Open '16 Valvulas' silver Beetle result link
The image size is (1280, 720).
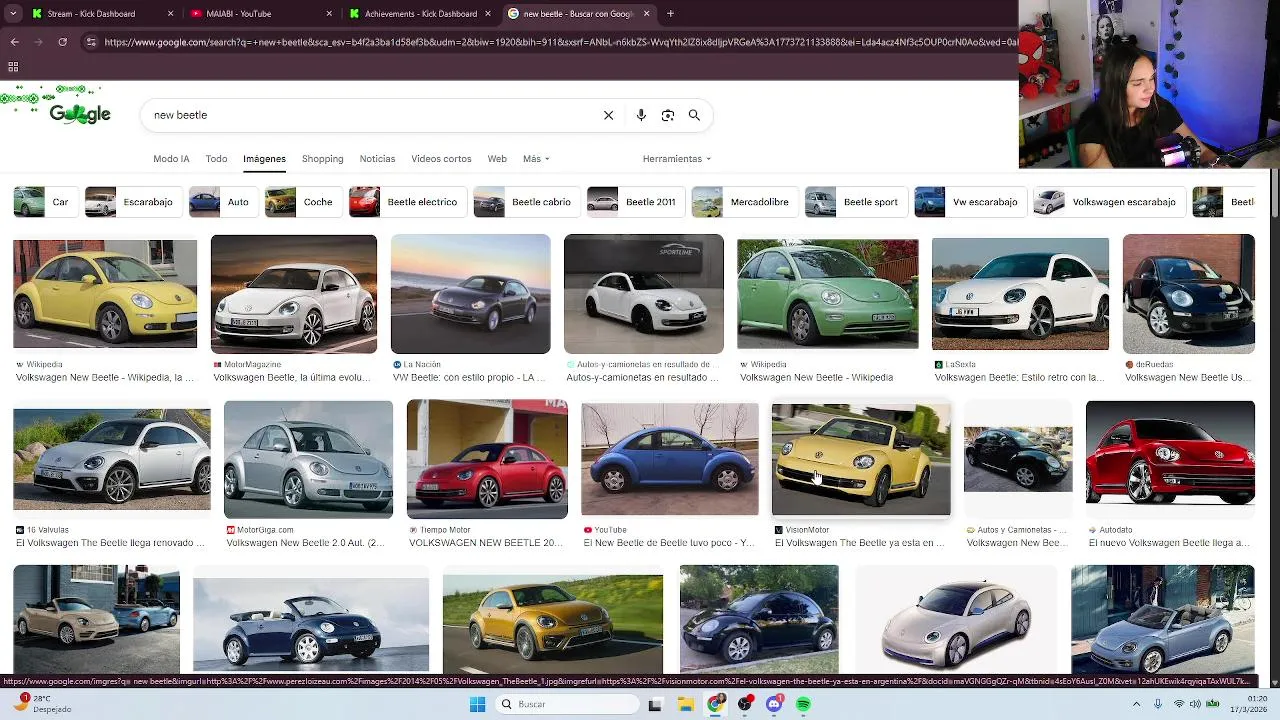click(110, 543)
